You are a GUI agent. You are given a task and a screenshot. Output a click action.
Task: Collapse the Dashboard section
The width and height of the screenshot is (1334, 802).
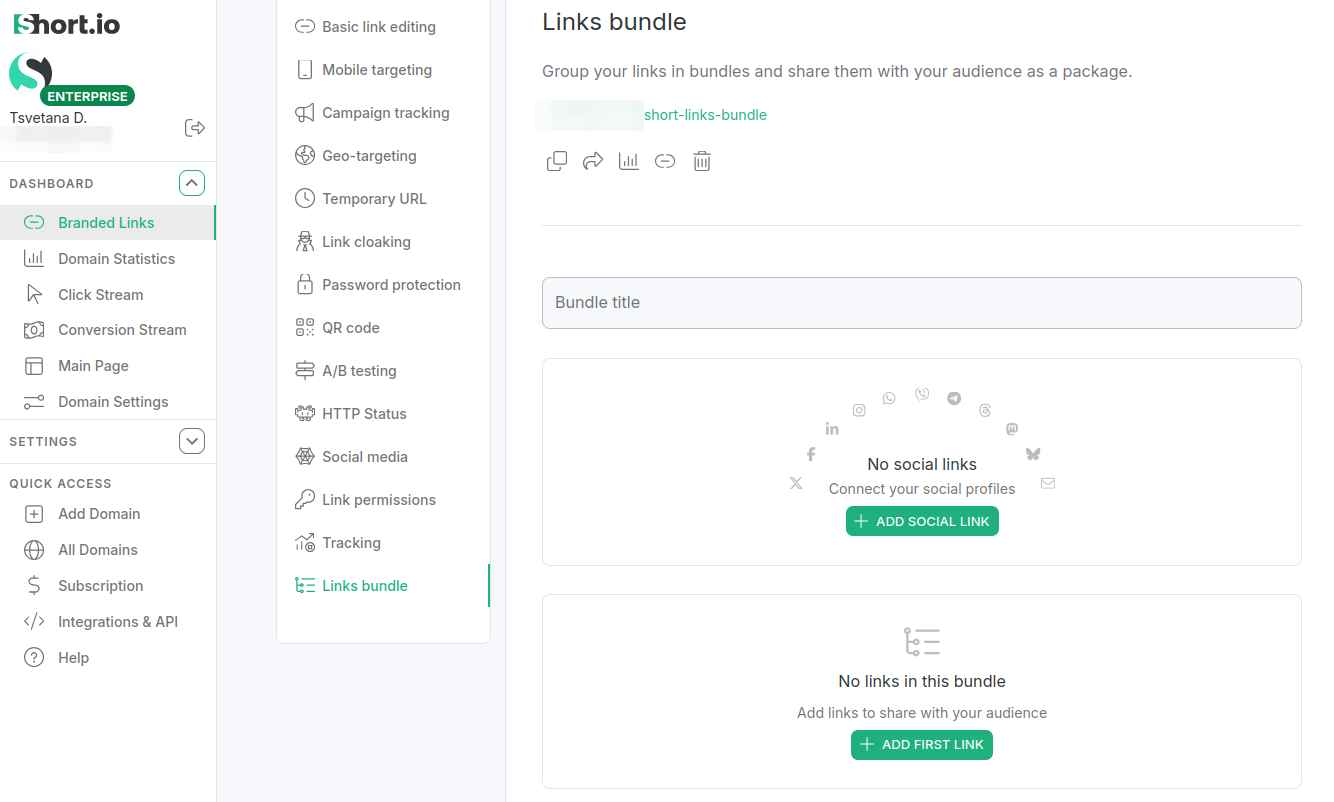(x=192, y=183)
